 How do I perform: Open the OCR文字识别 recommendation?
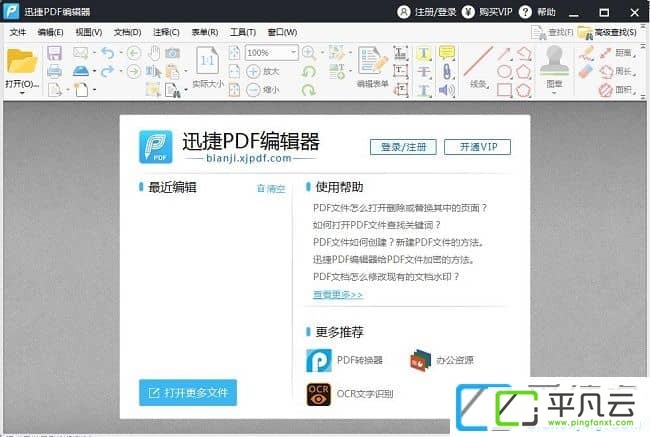click(x=350, y=394)
